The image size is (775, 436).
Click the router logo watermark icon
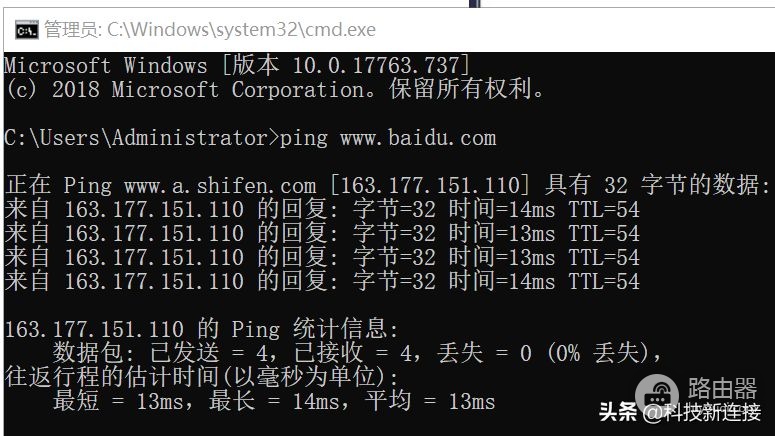(656, 392)
